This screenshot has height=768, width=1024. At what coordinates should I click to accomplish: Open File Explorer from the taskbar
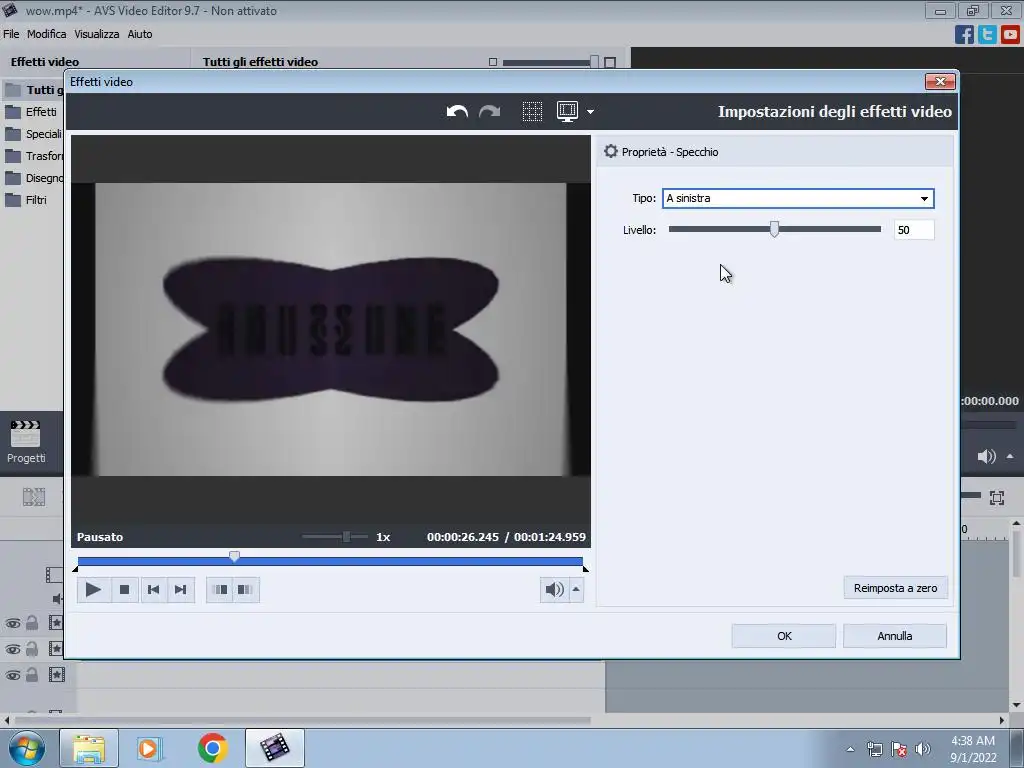tap(89, 748)
